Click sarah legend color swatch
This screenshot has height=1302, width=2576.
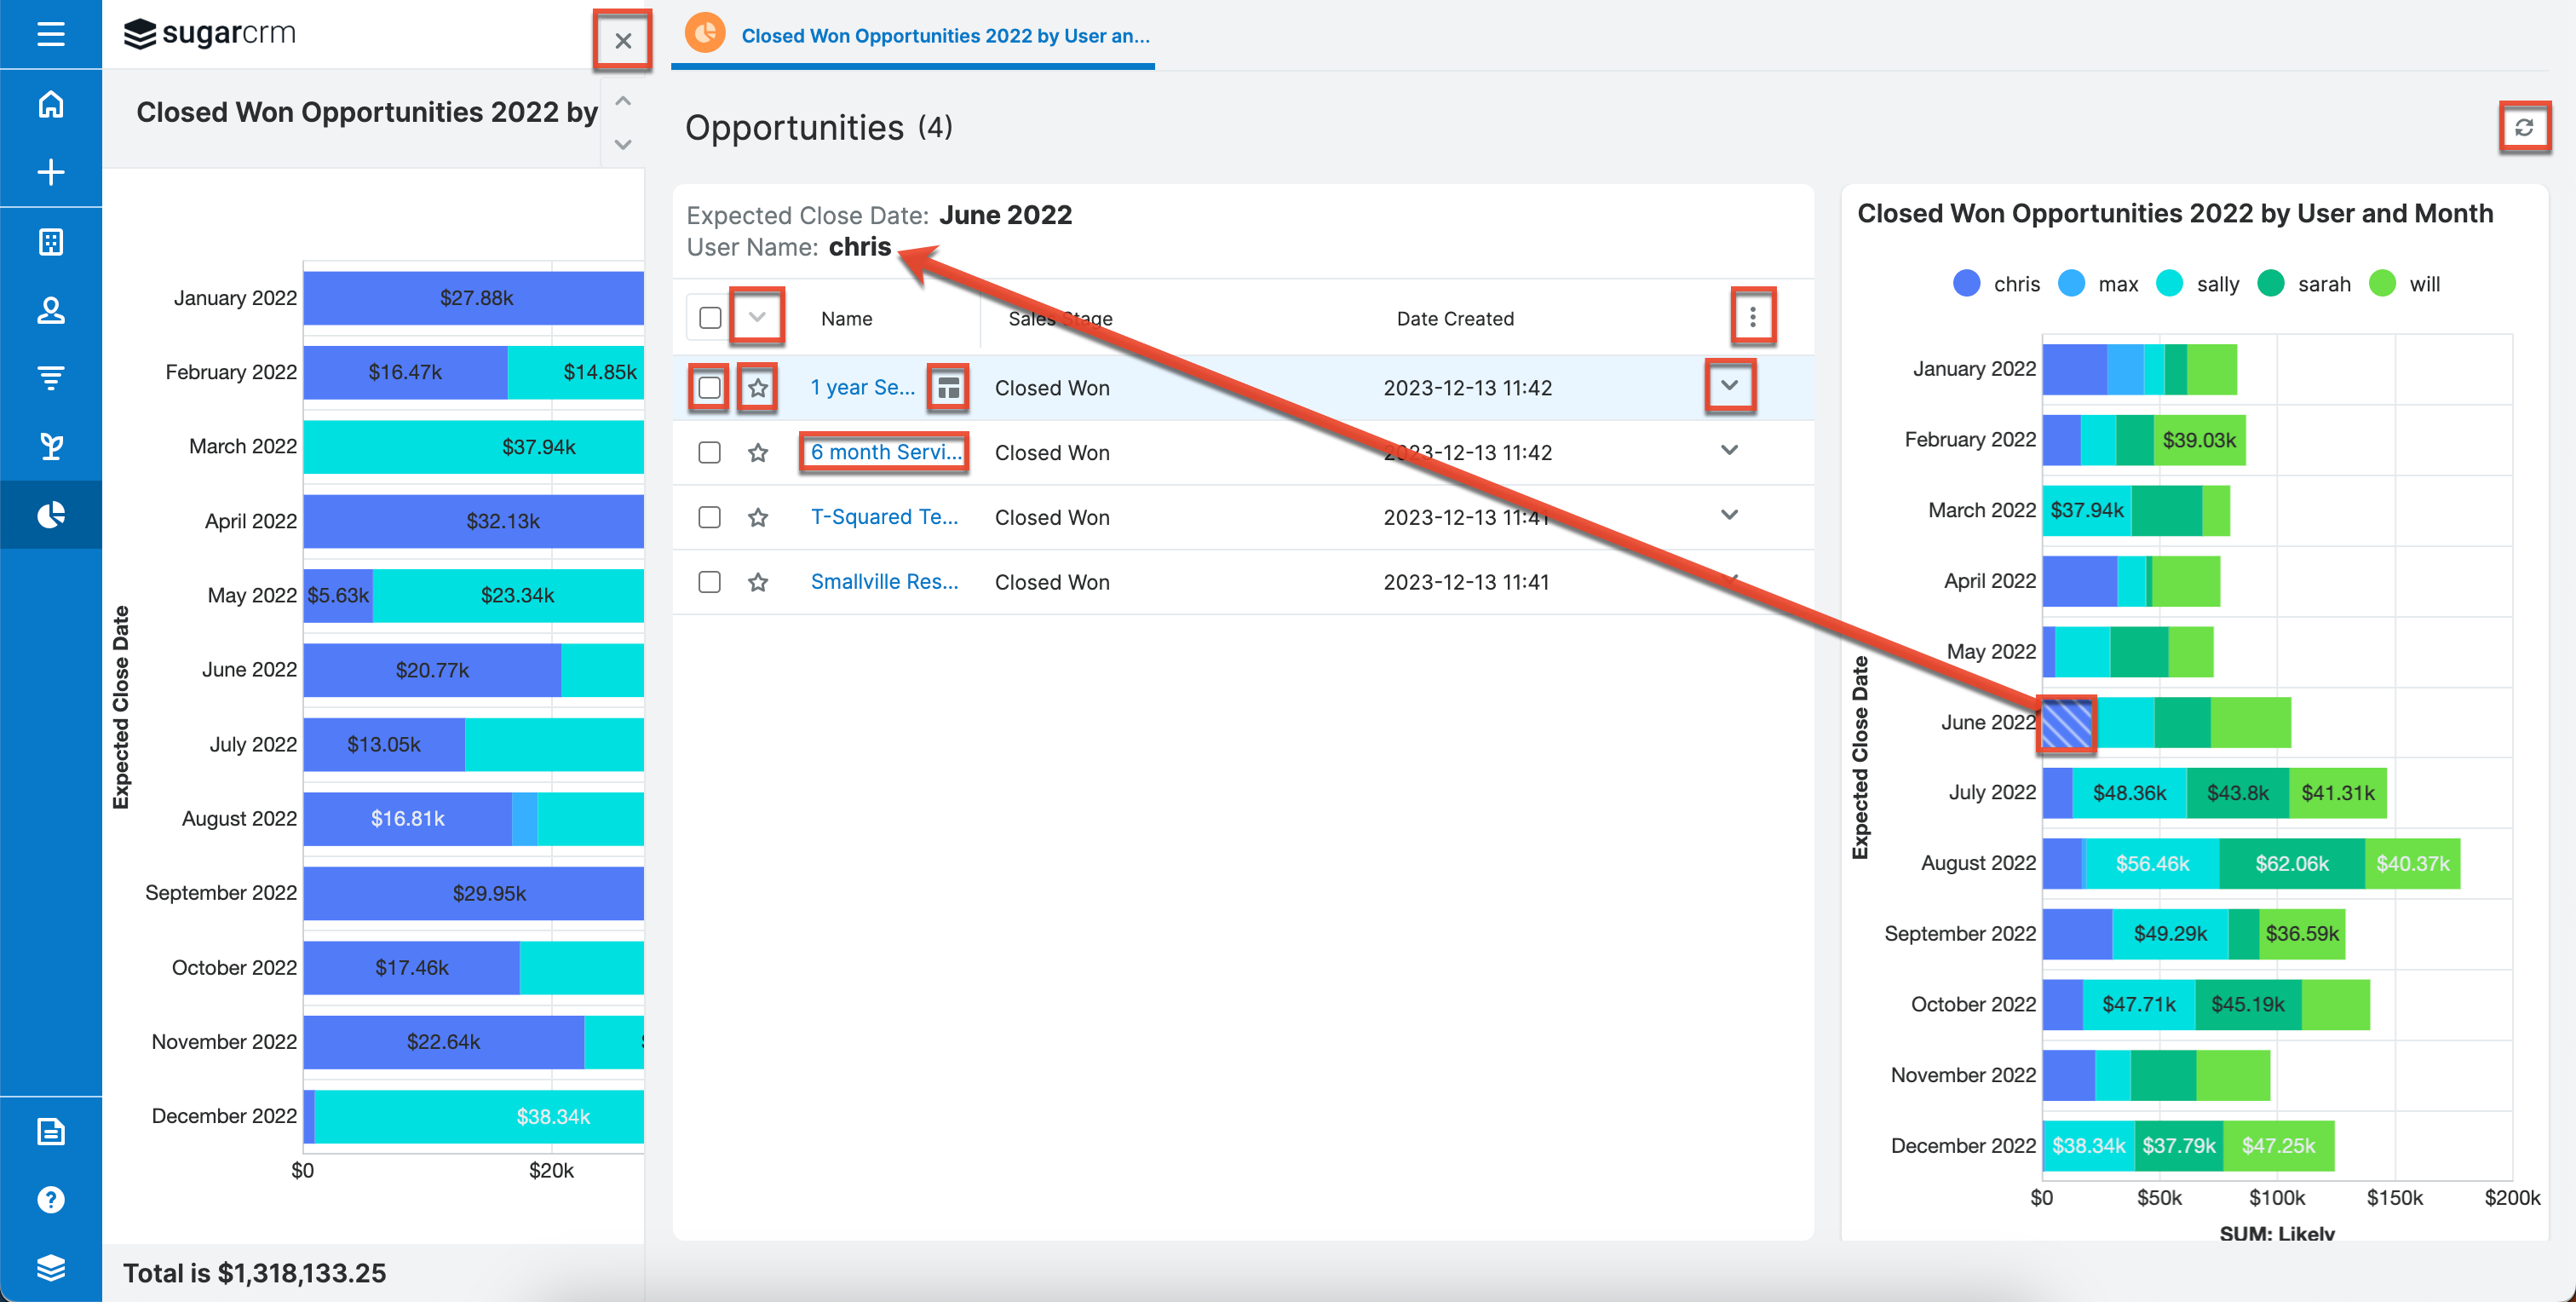point(2270,284)
